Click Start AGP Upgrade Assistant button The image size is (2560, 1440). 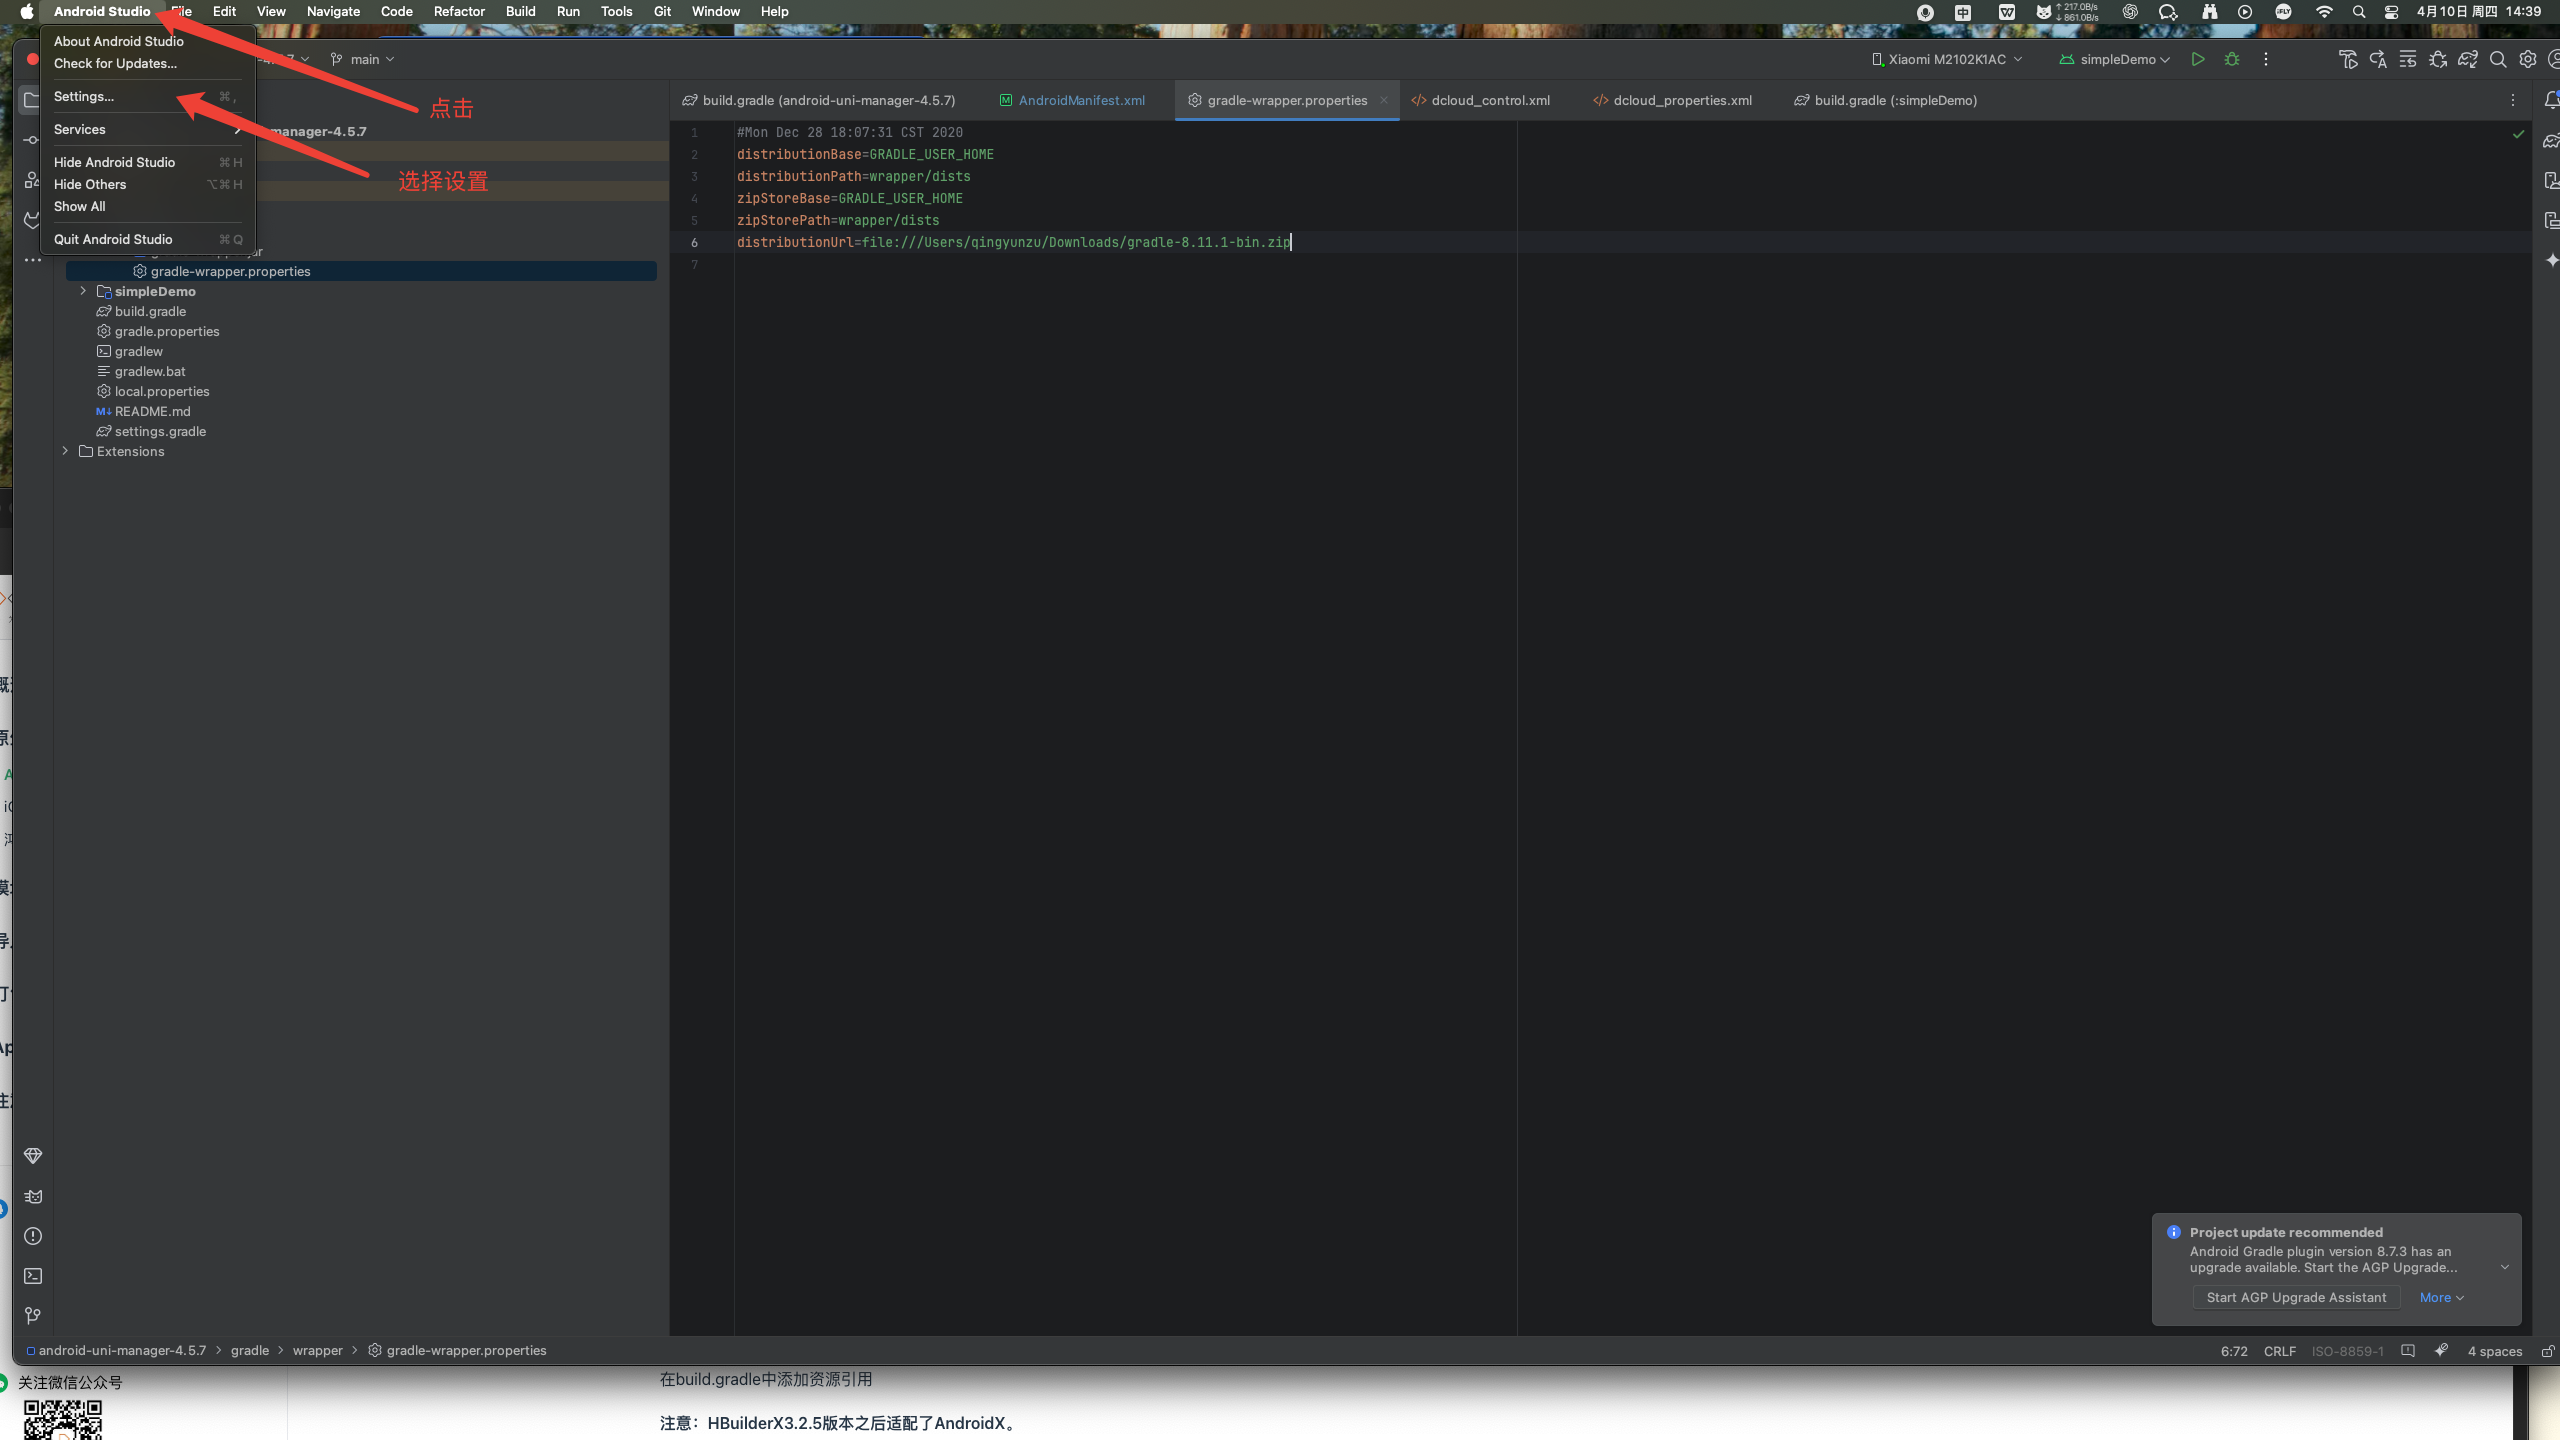tap(2296, 1297)
